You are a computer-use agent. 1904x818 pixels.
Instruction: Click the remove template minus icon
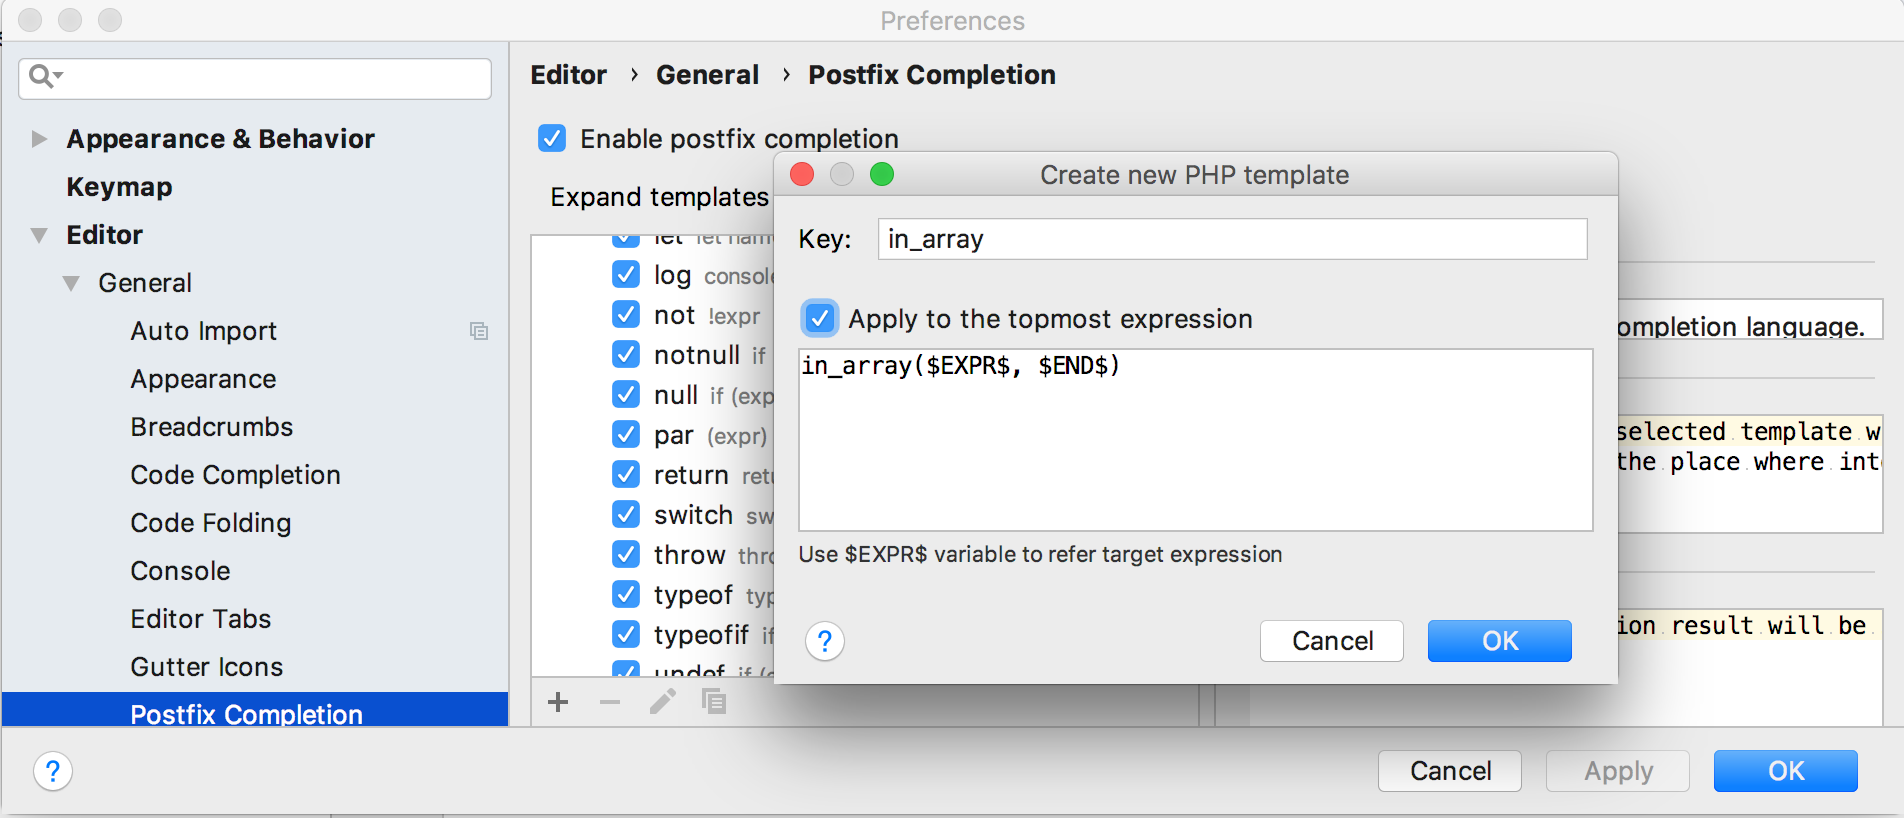click(x=610, y=702)
